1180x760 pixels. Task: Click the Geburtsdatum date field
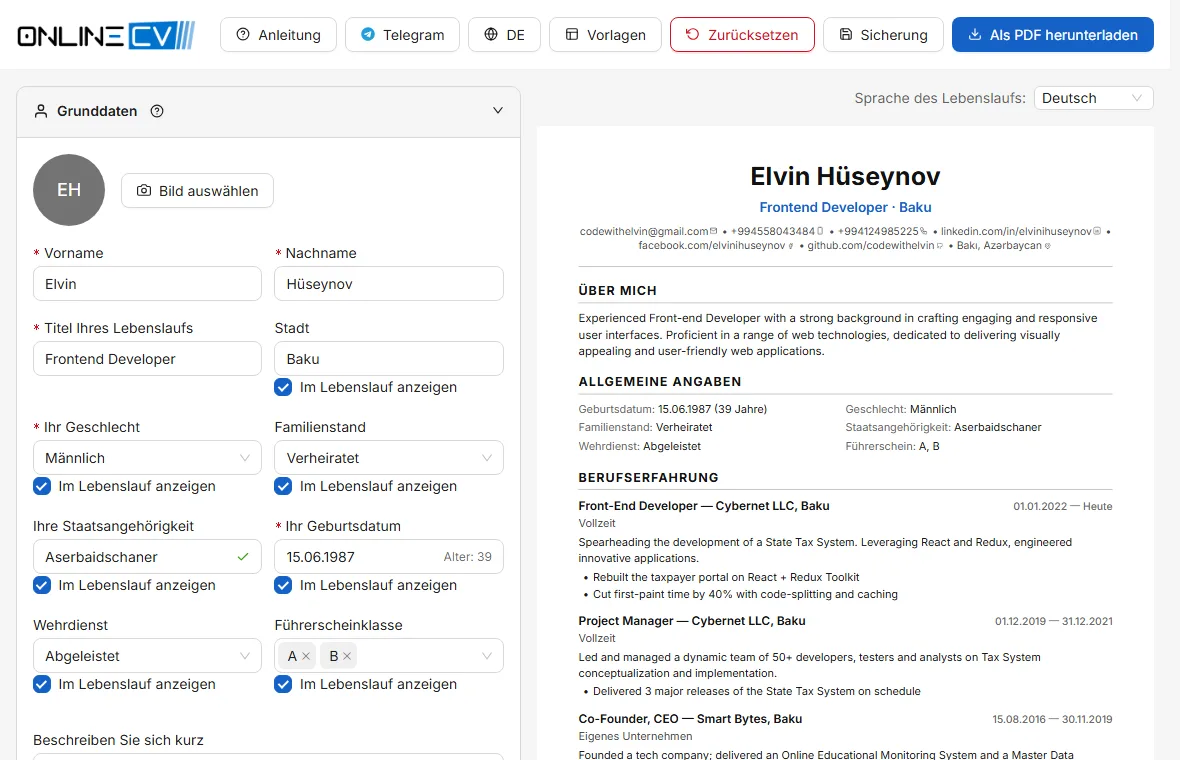389,557
